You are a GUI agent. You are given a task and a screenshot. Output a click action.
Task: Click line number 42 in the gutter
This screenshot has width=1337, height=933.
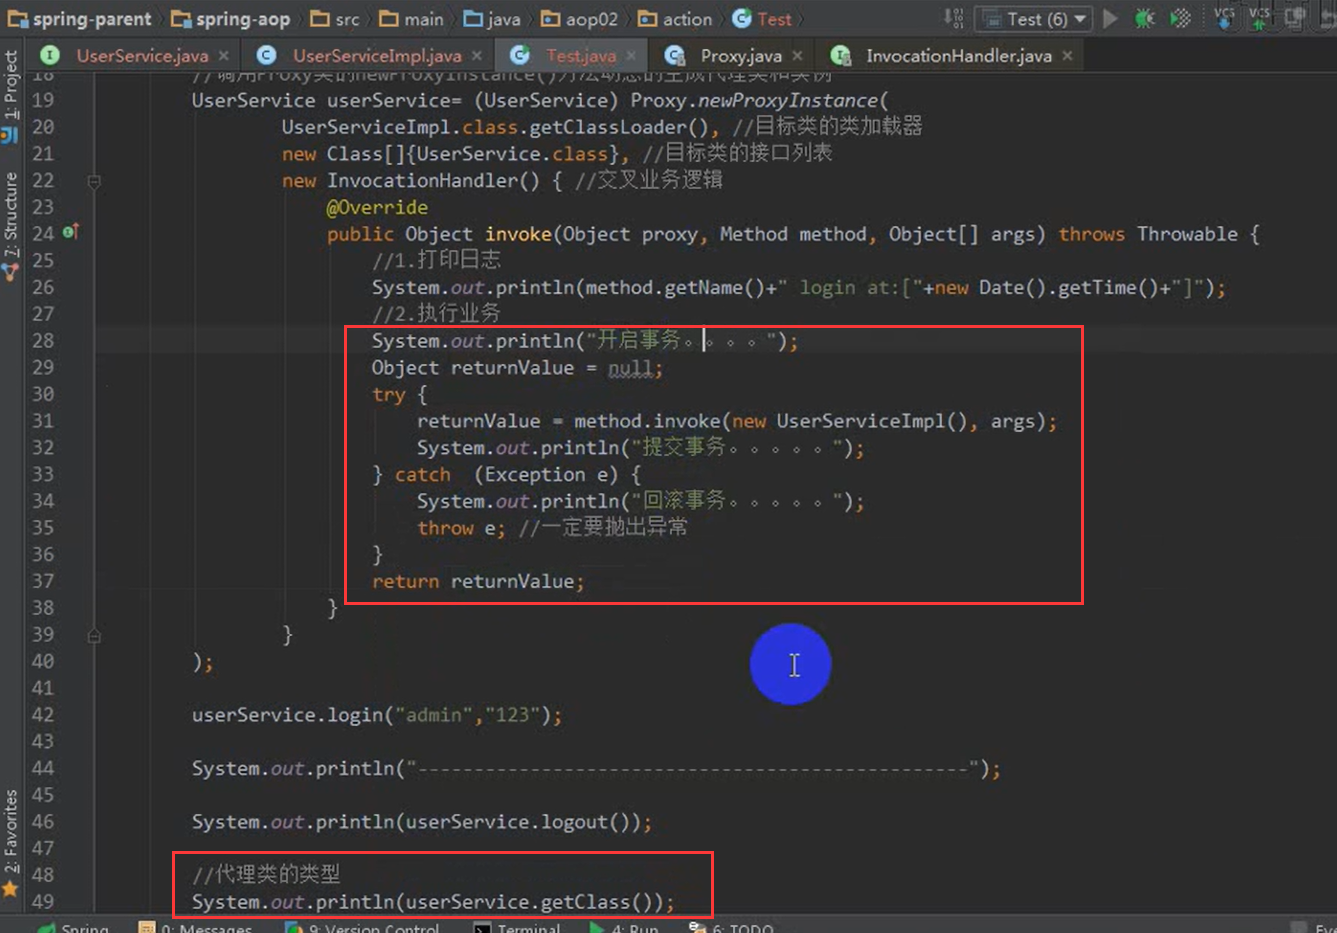coord(43,715)
